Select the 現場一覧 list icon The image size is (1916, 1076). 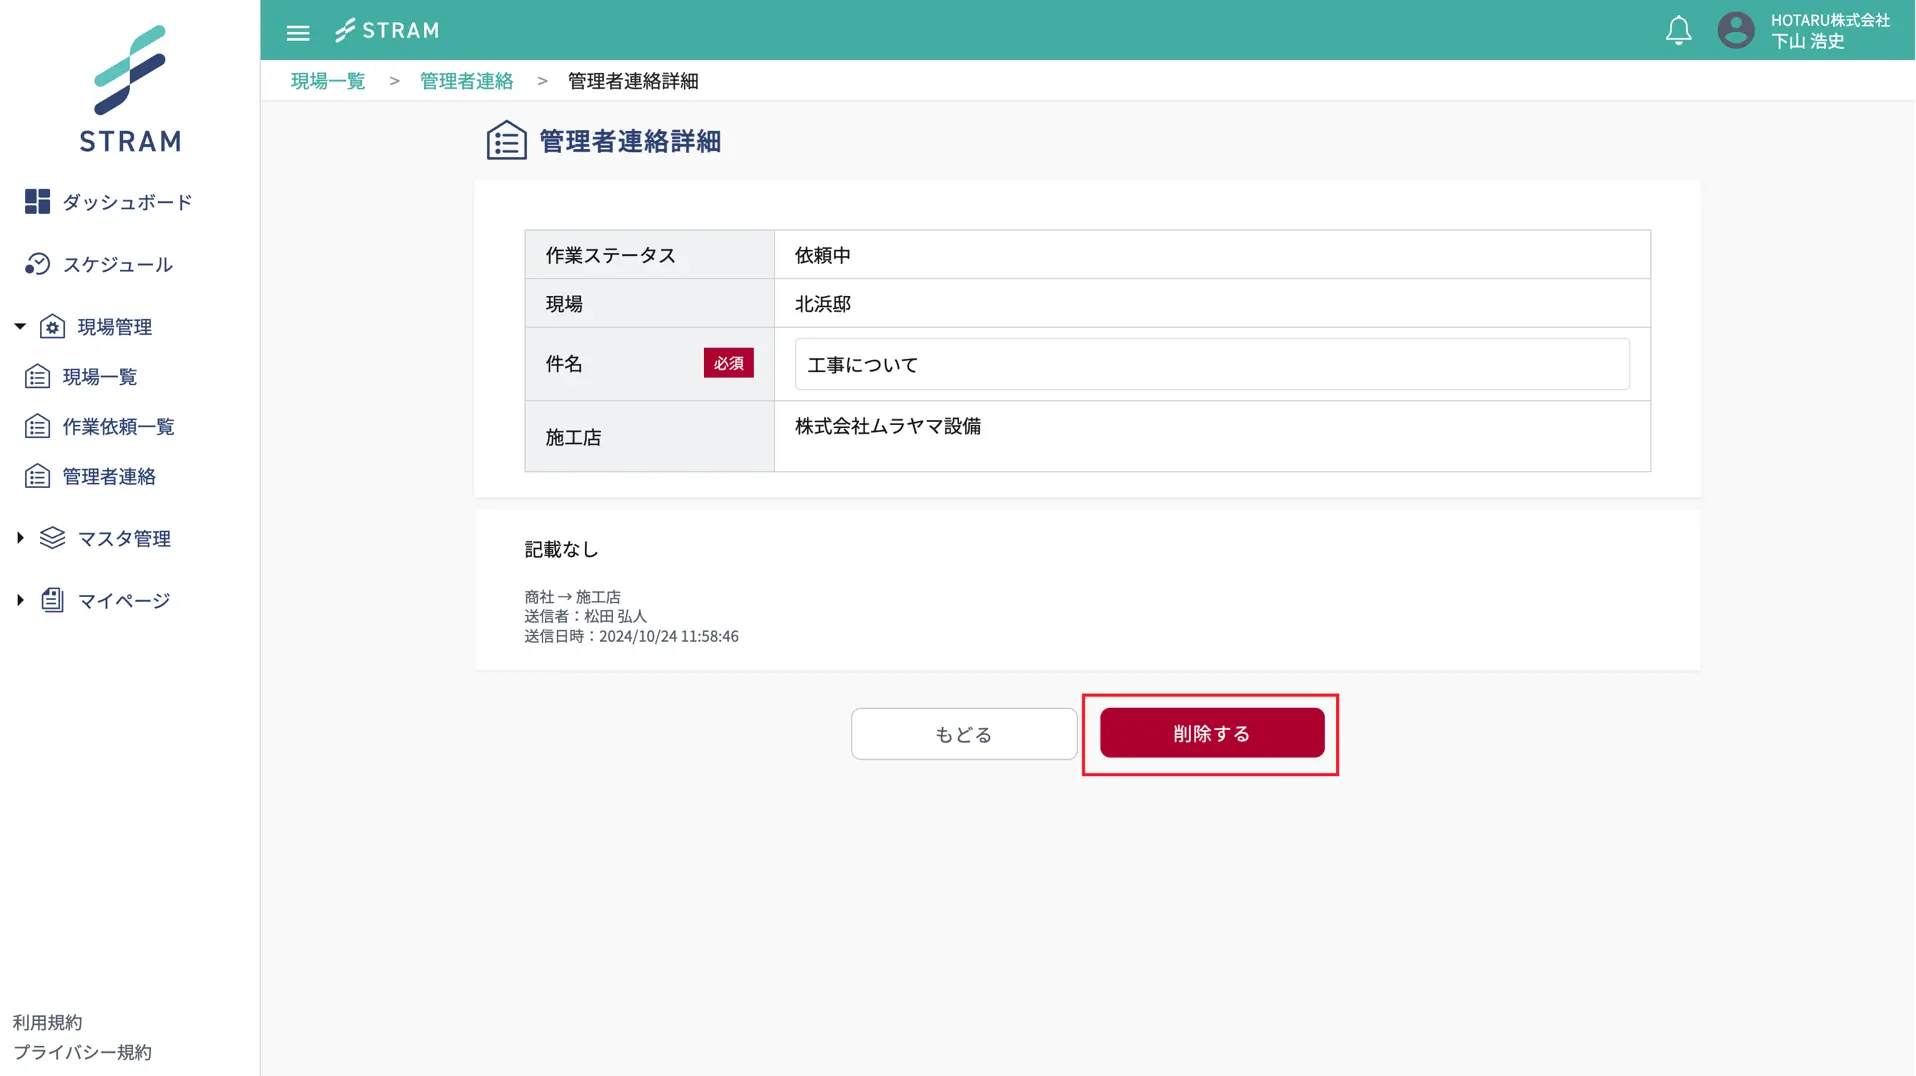tap(37, 376)
